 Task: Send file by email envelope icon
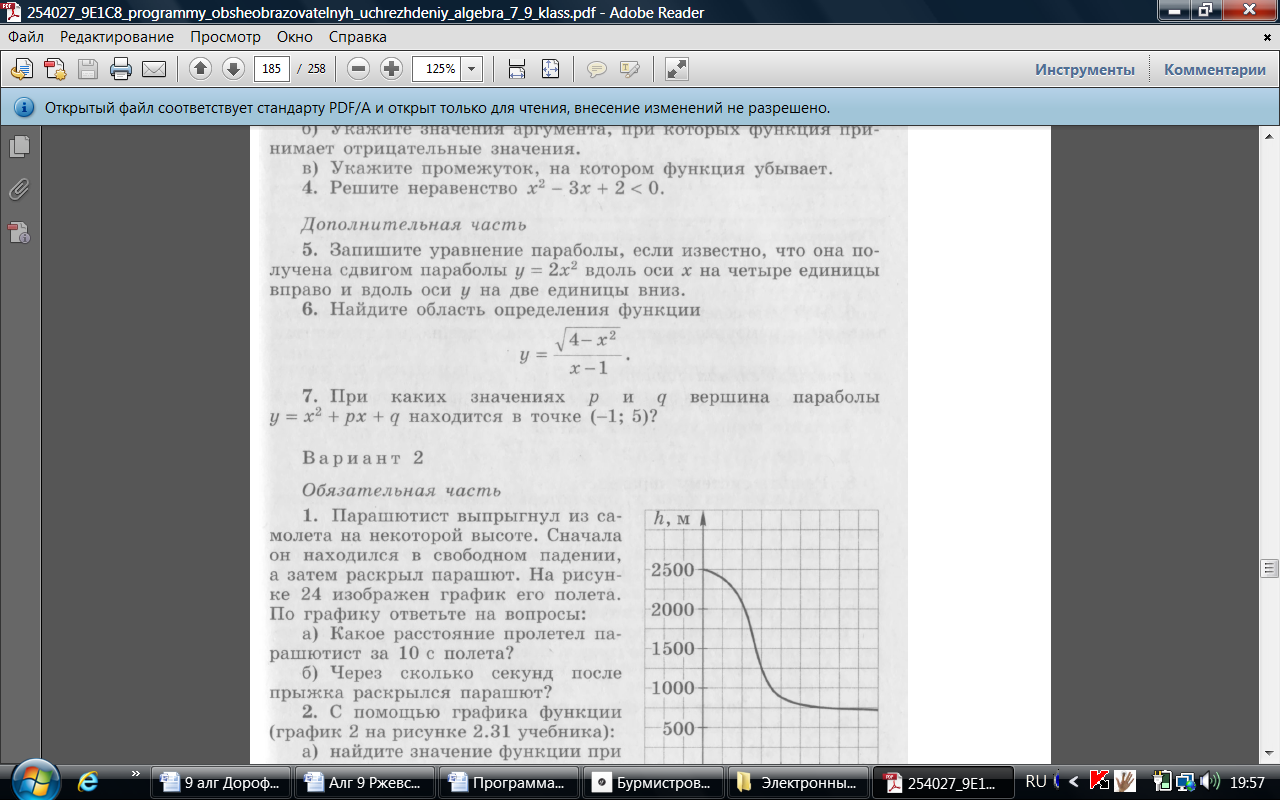(153, 69)
